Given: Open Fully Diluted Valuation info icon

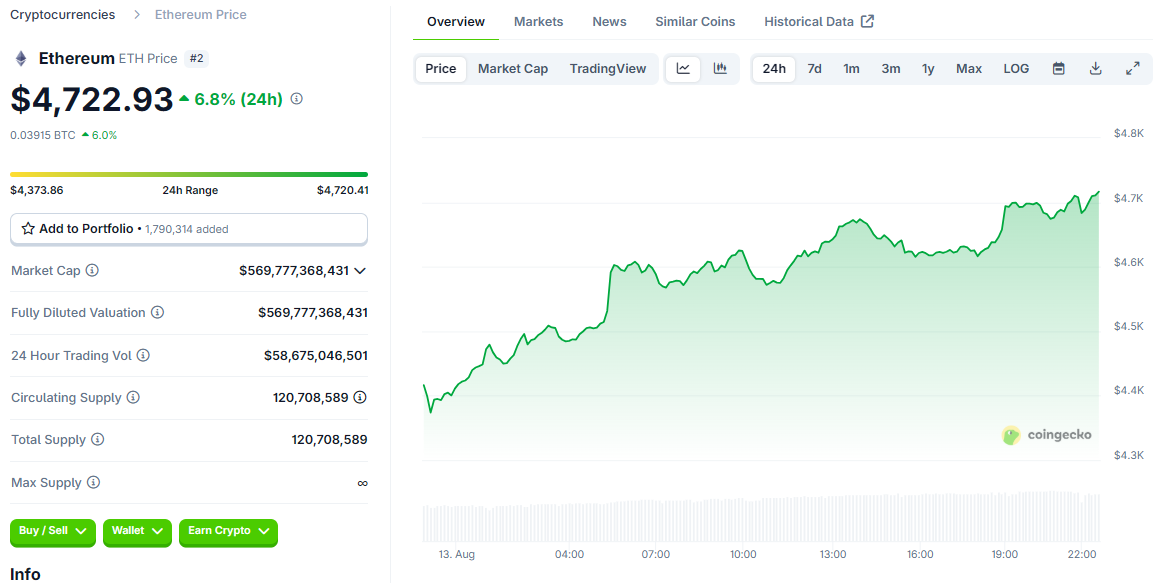Looking at the screenshot, I should [x=157, y=313].
